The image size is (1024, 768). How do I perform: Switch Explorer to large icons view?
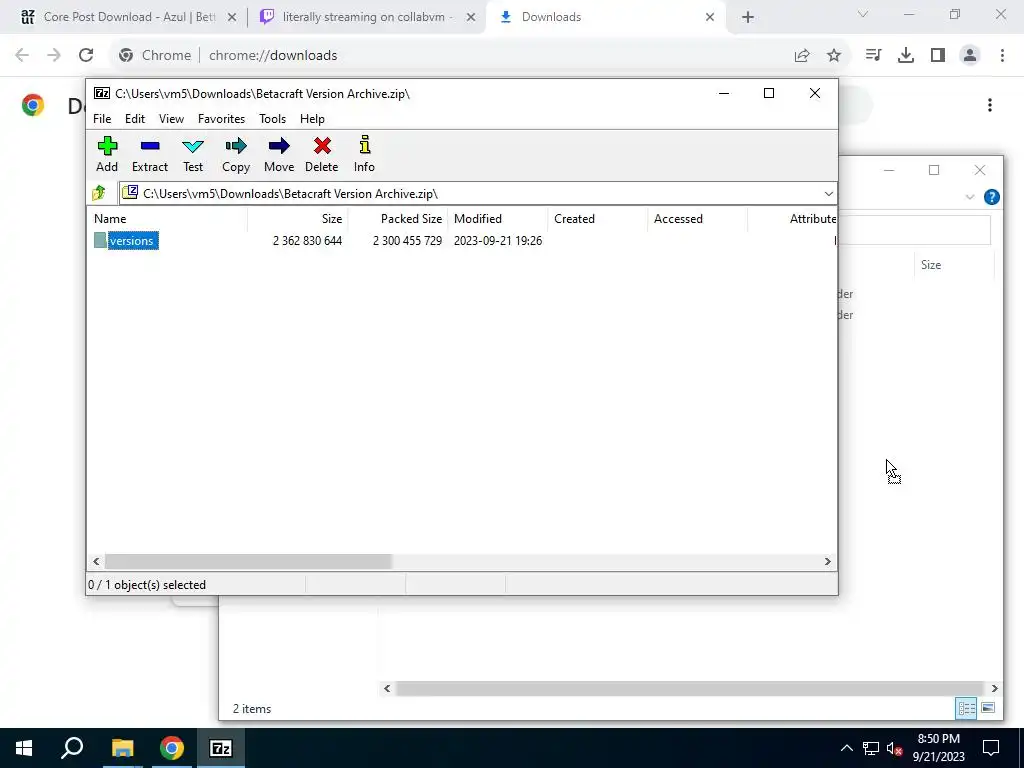(x=988, y=708)
